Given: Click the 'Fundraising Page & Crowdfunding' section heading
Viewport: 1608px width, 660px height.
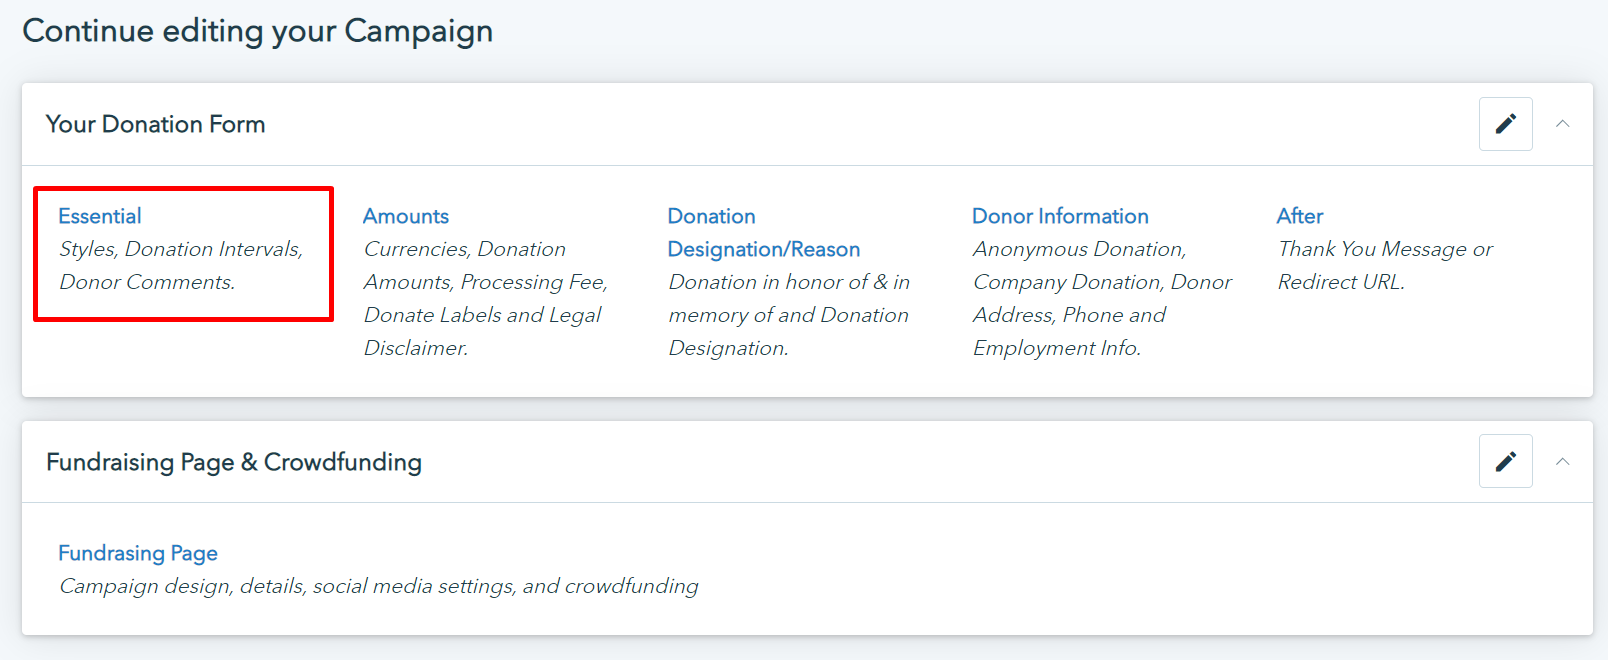Looking at the screenshot, I should click(x=234, y=462).
